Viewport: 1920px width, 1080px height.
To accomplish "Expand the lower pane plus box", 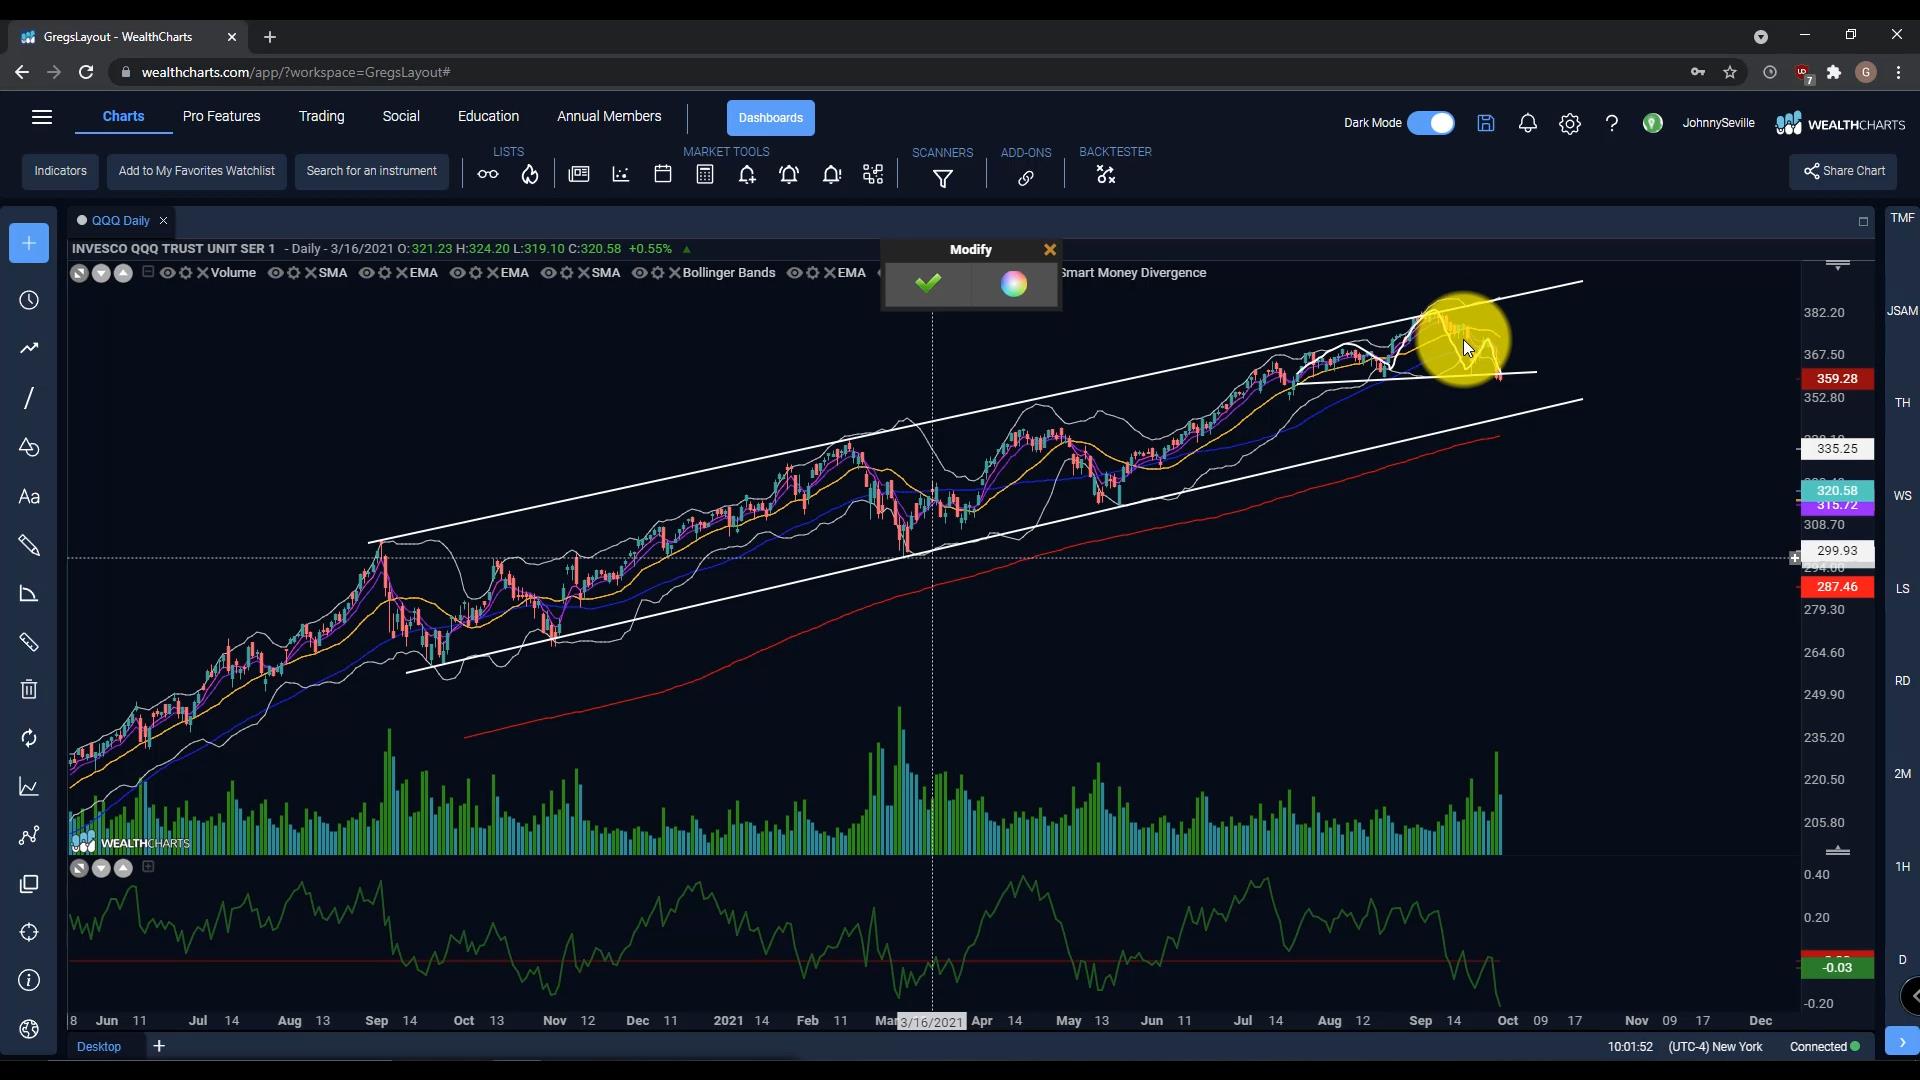I will [x=148, y=867].
